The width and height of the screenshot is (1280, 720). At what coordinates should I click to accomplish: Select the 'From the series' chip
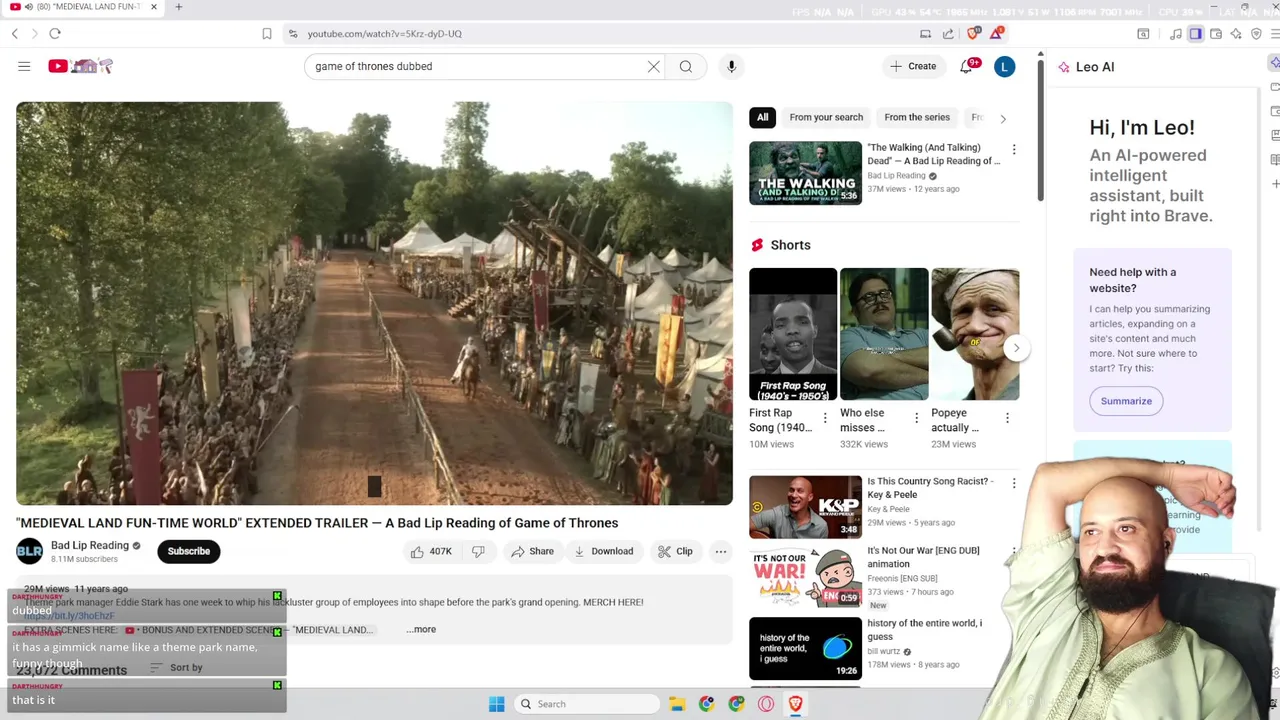(x=917, y=117)
